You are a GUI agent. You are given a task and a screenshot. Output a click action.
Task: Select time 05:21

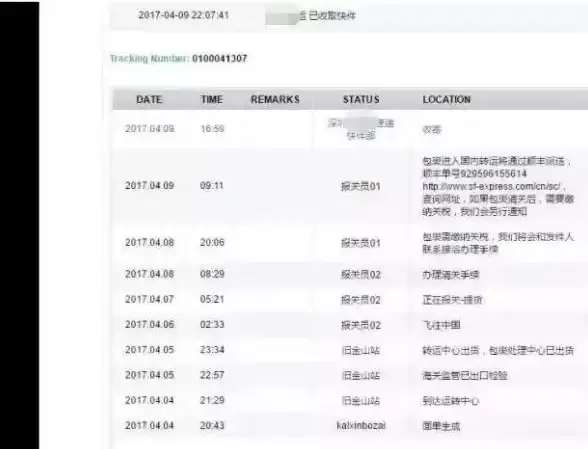pos(212,299)
